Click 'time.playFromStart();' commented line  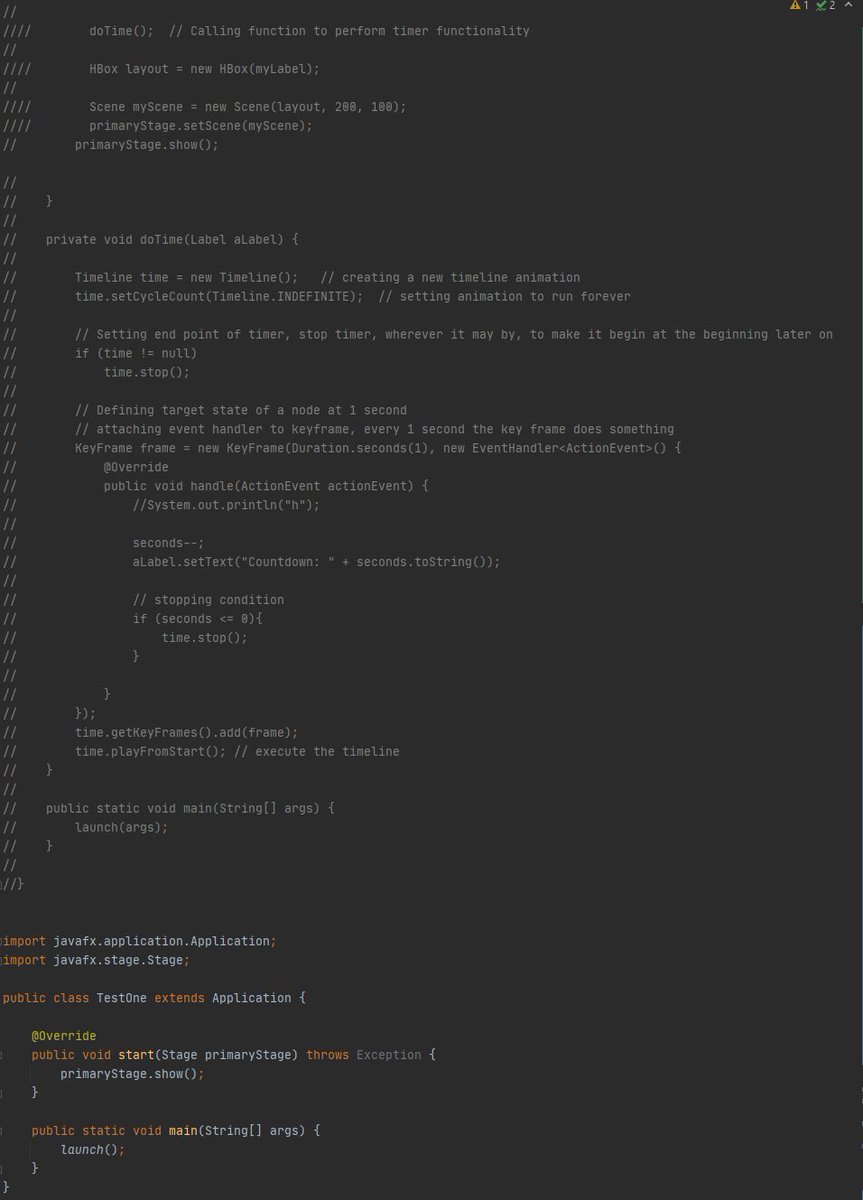150,752
